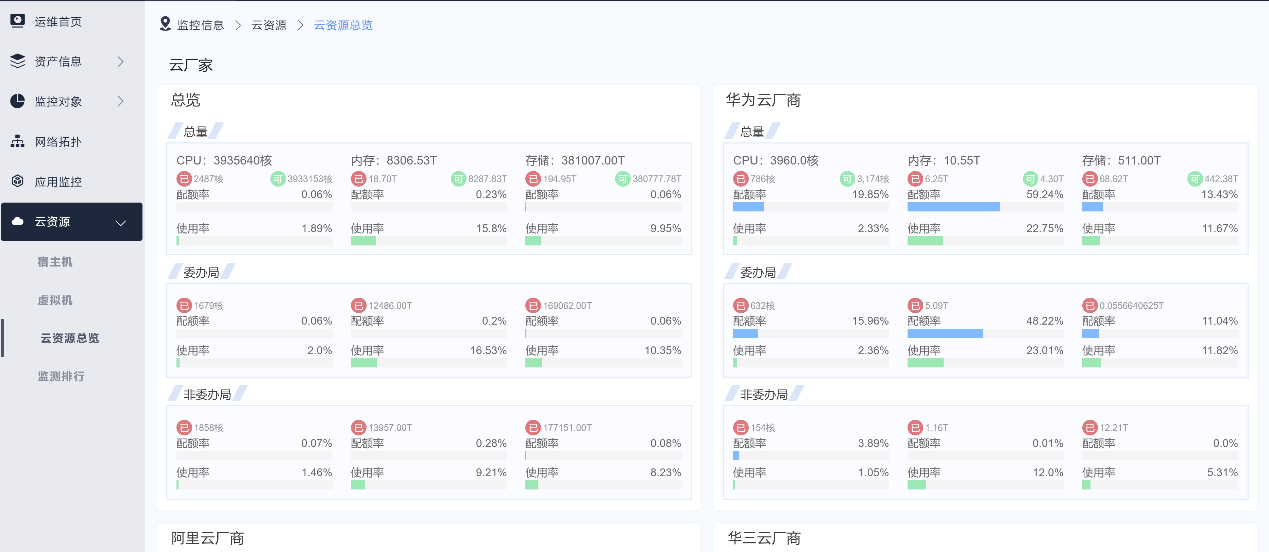Image resolution: width=1269 pixels, height=552 pixels.
Task: Expand the 资产信息 submenu chevron
Action: point(120,61)
